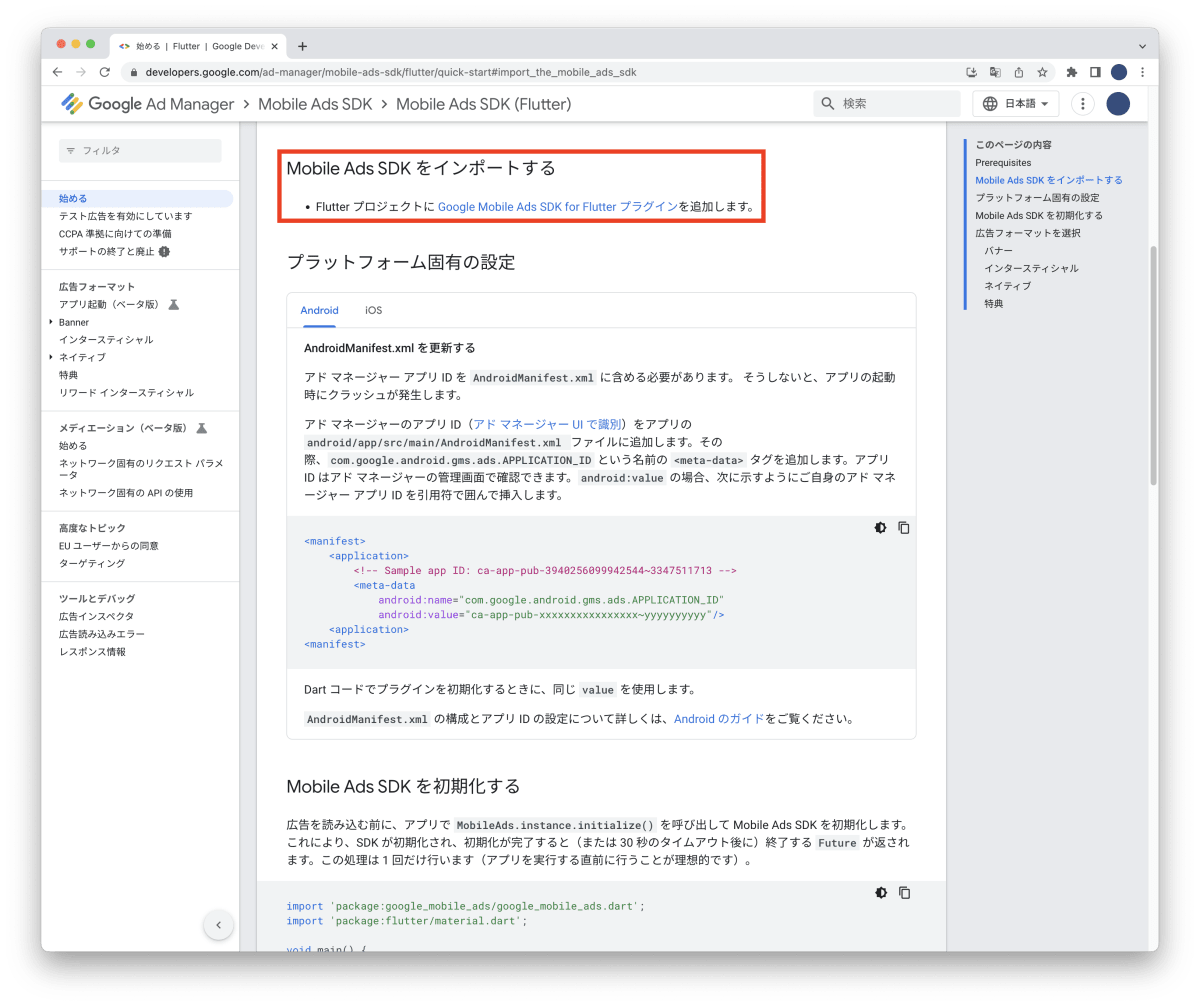Open アド マネージャー UI で識別 link
The image size is (1200, 1006).
[x=547, y=424]
